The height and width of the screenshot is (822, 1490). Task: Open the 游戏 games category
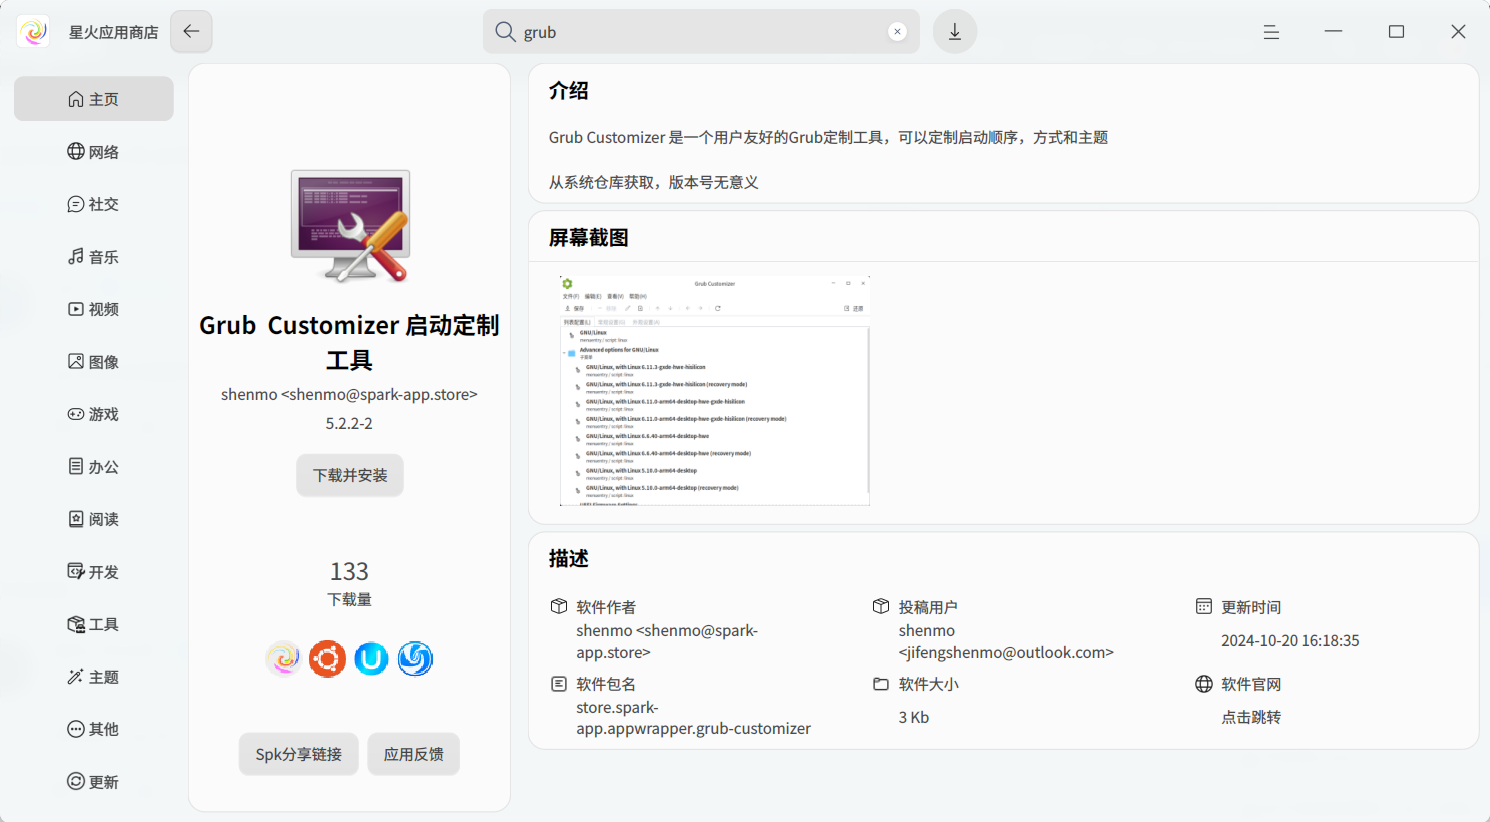[x=94, y=414]
